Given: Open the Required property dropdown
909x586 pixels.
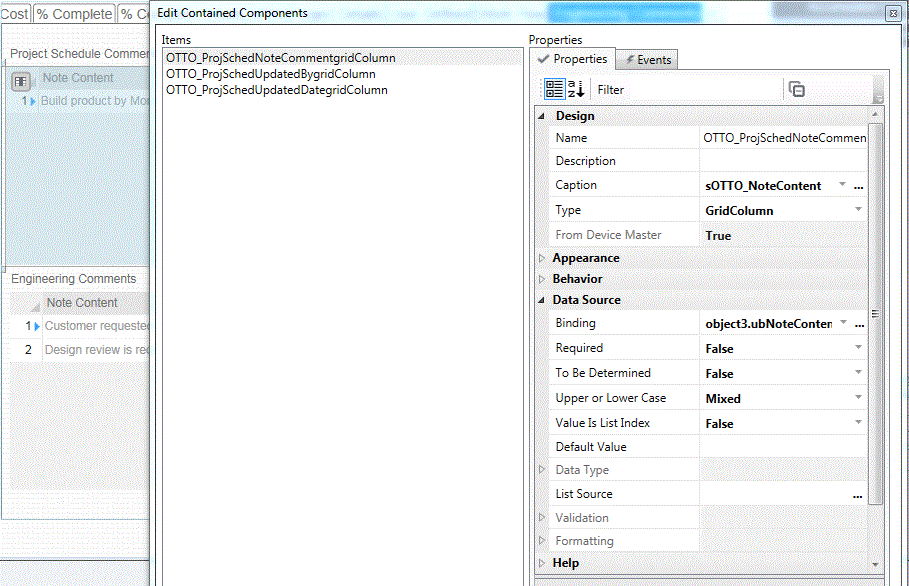Looking at the screenshot, I should 855,348.
